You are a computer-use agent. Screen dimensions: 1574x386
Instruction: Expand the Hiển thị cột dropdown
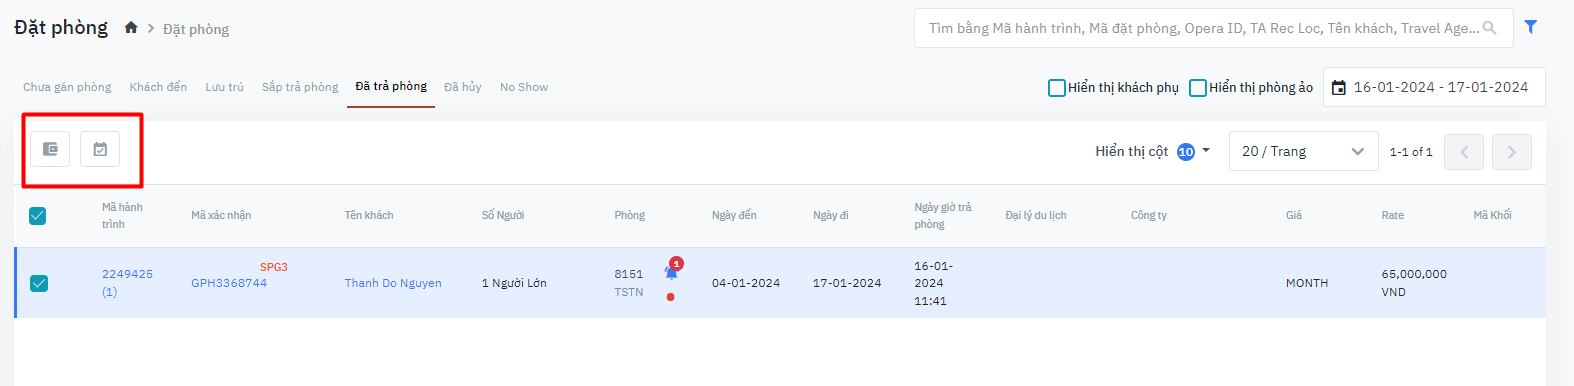tap(1153, 151)
